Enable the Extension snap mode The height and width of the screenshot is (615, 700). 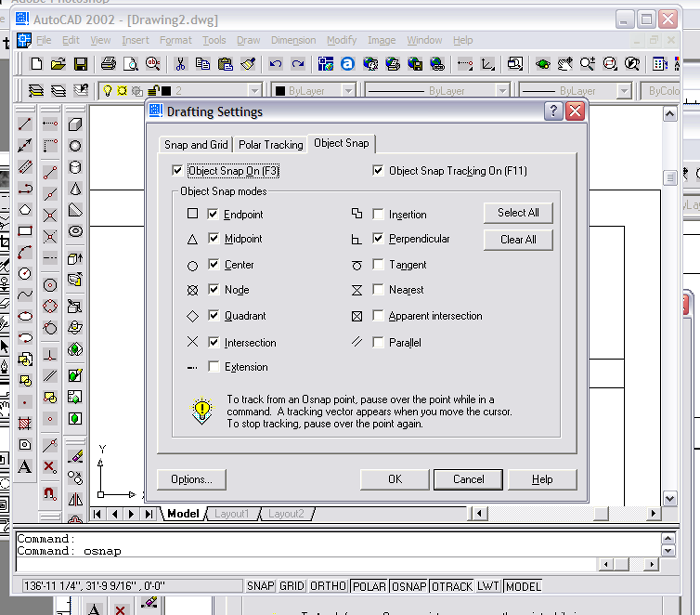click(x=213, y=367)
